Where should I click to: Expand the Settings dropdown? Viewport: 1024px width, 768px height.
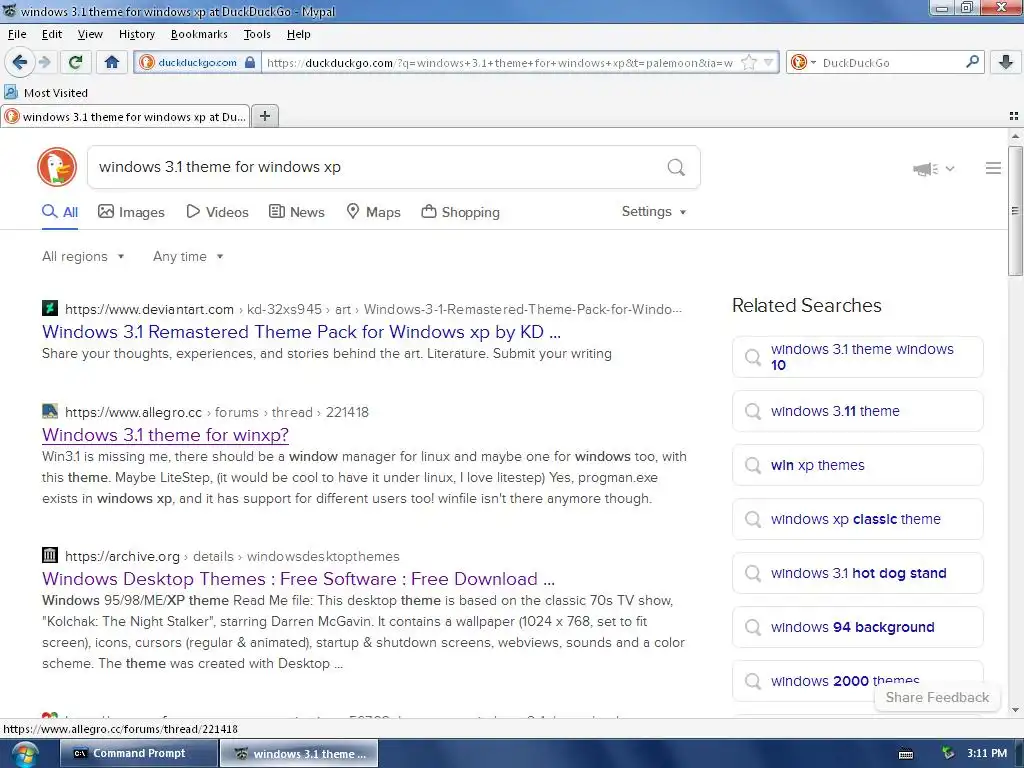click(x=654, y=212)
